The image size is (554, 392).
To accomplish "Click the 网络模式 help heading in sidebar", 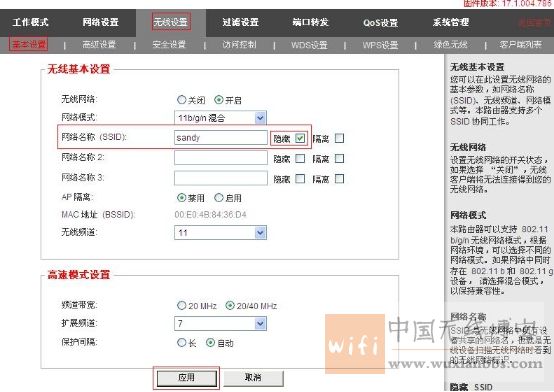I will point(468,215).
